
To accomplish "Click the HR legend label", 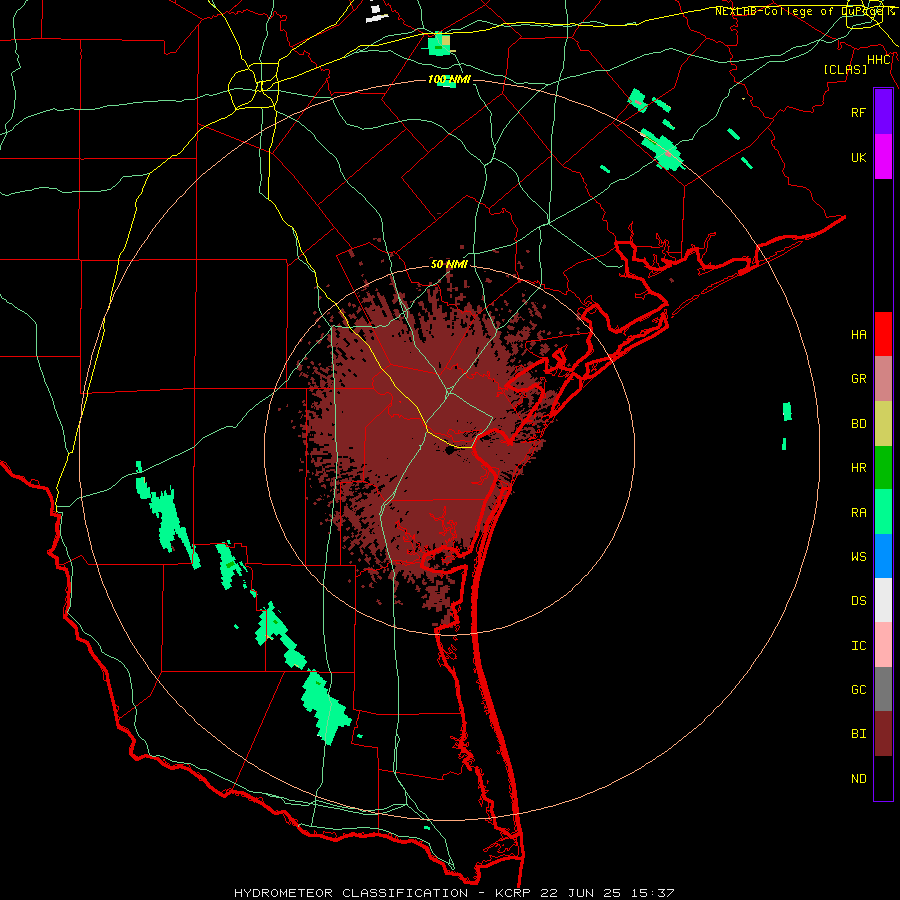I will click(859, 468).
